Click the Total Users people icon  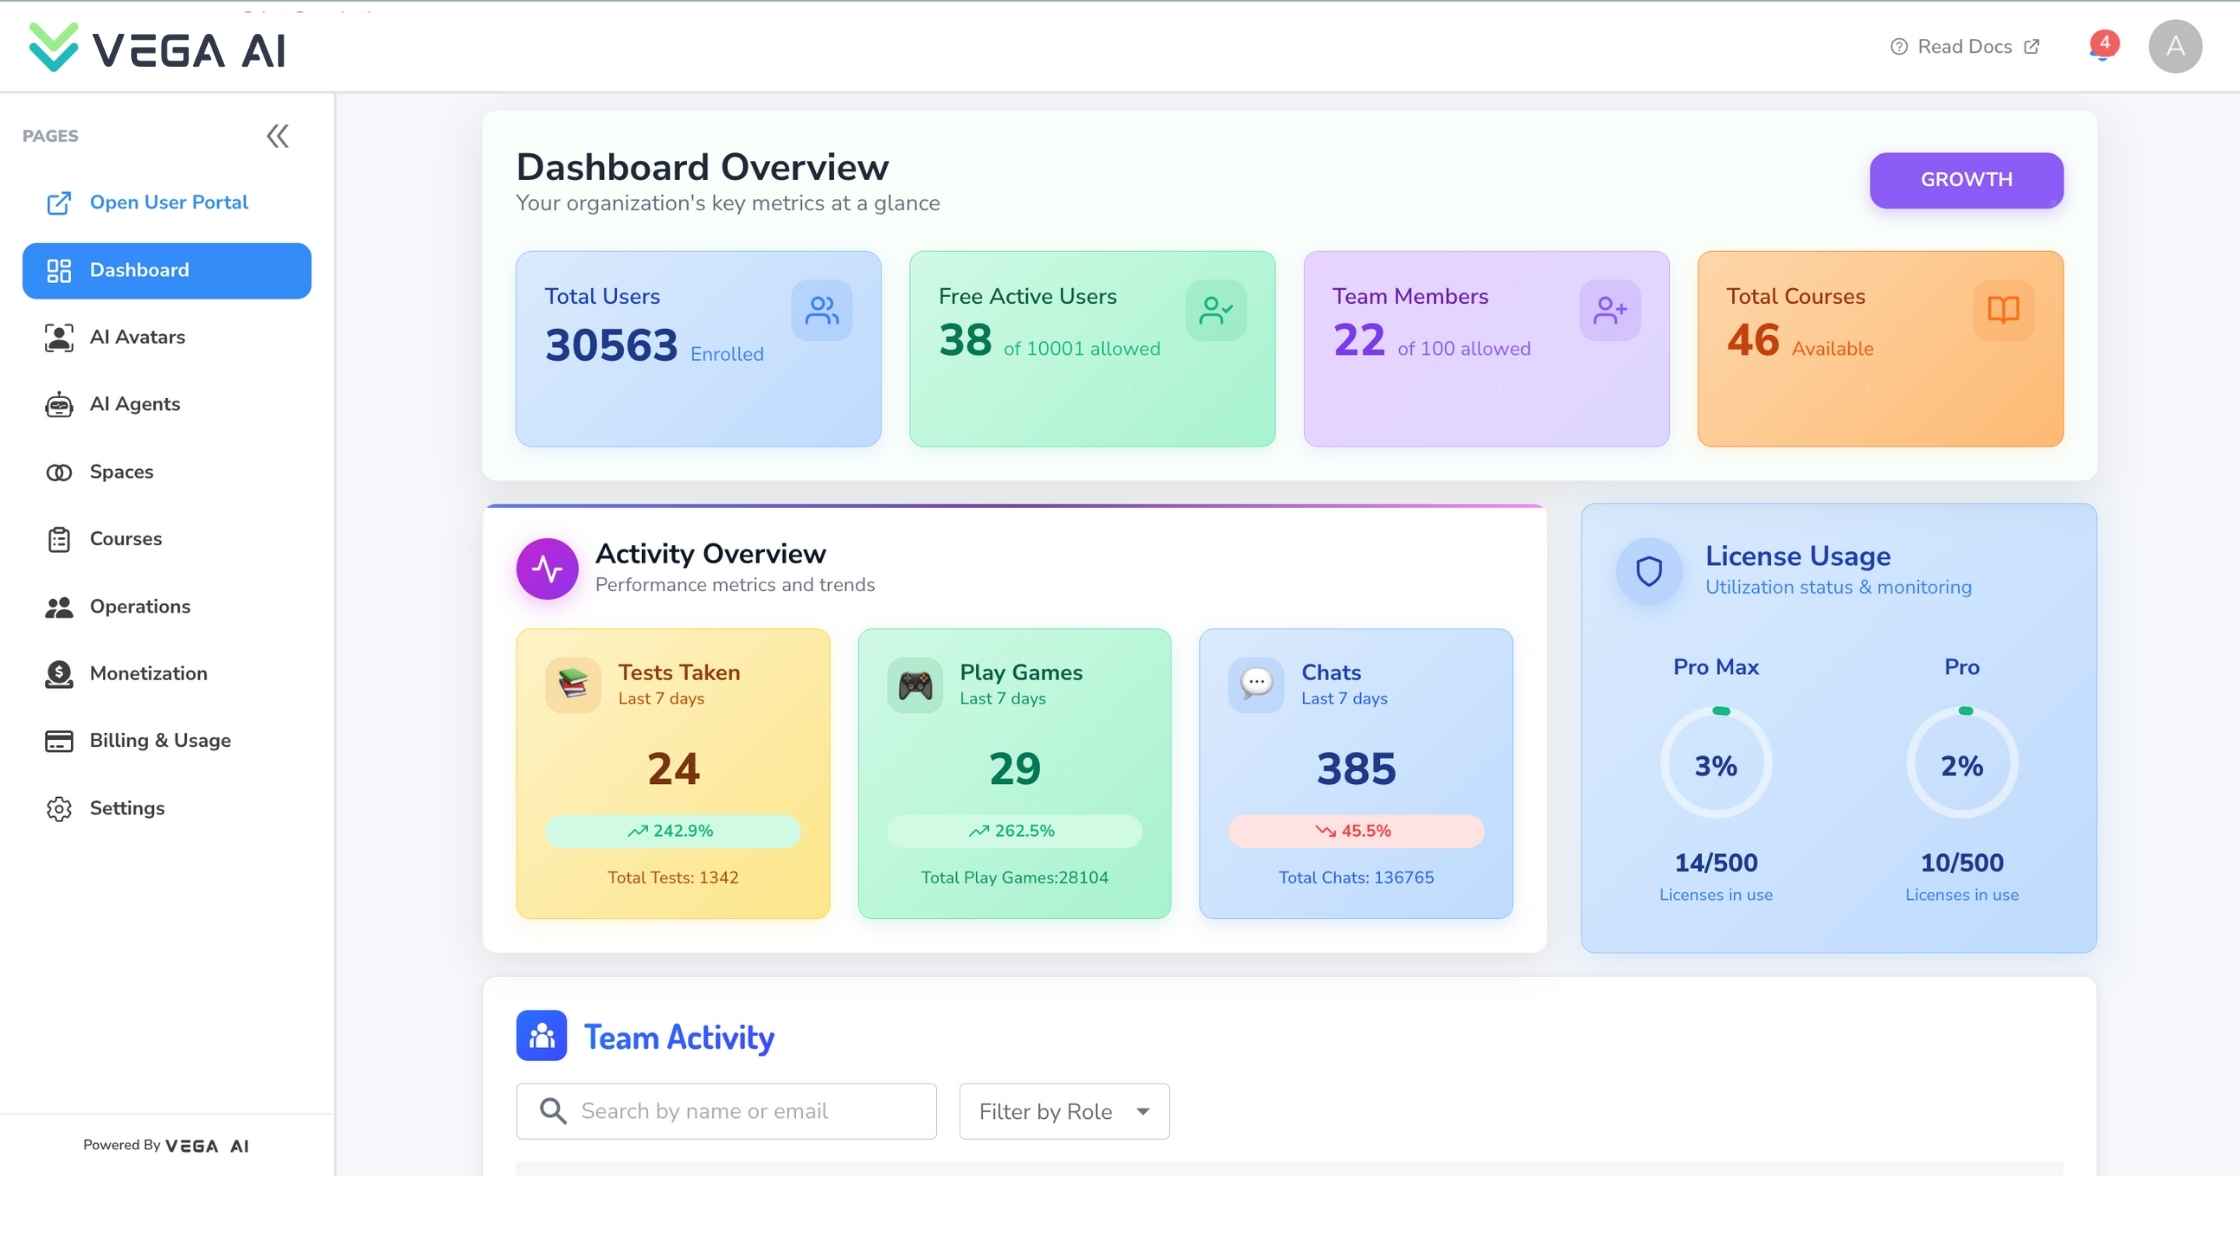pyautogui.click(x=821, y=311)
